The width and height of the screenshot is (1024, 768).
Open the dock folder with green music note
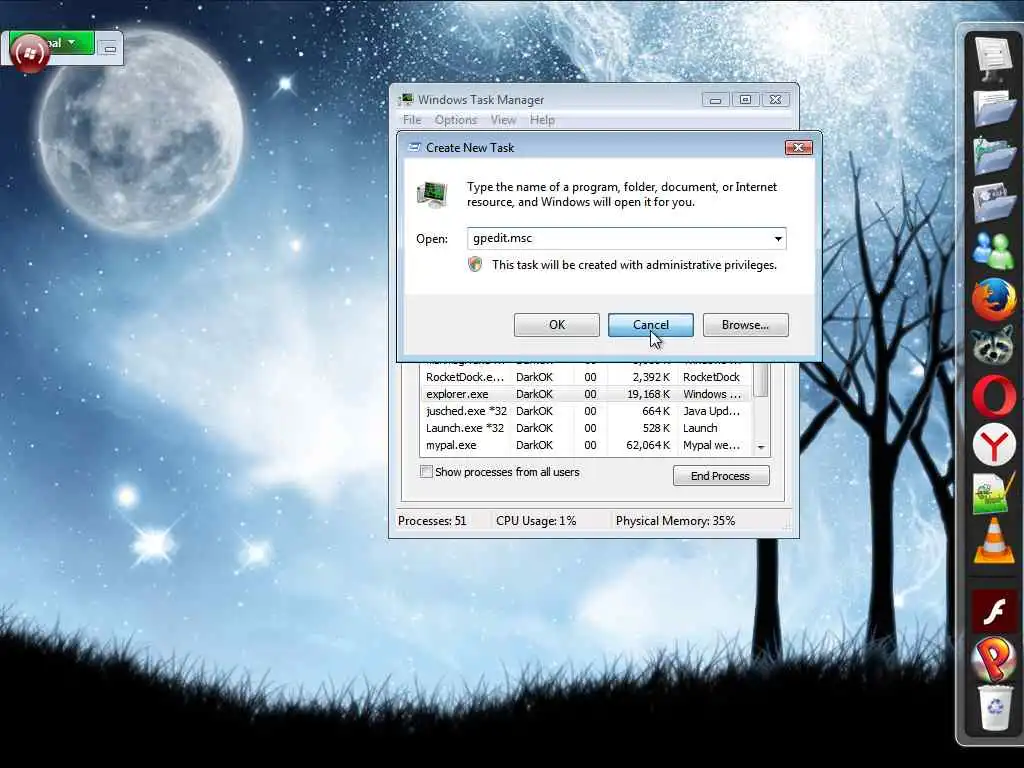click(x=993, y=155)
